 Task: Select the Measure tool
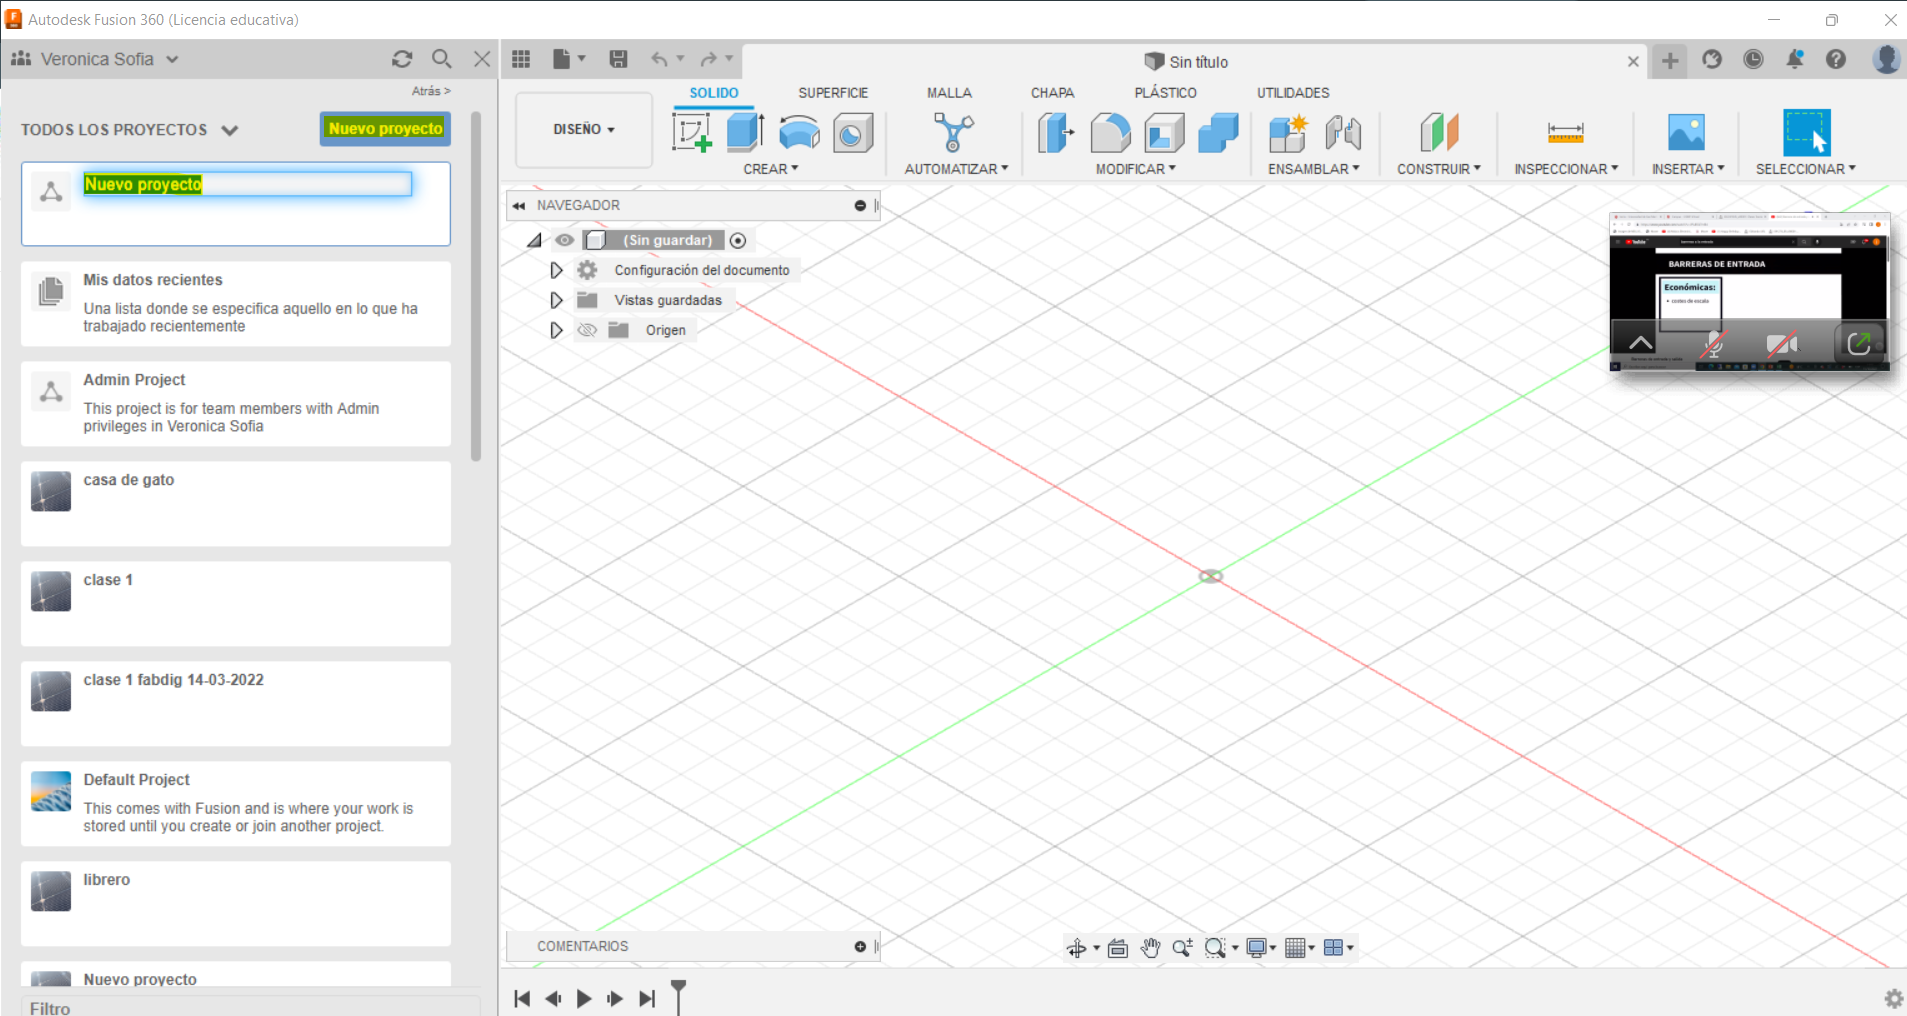click(x=1565, y=132)
